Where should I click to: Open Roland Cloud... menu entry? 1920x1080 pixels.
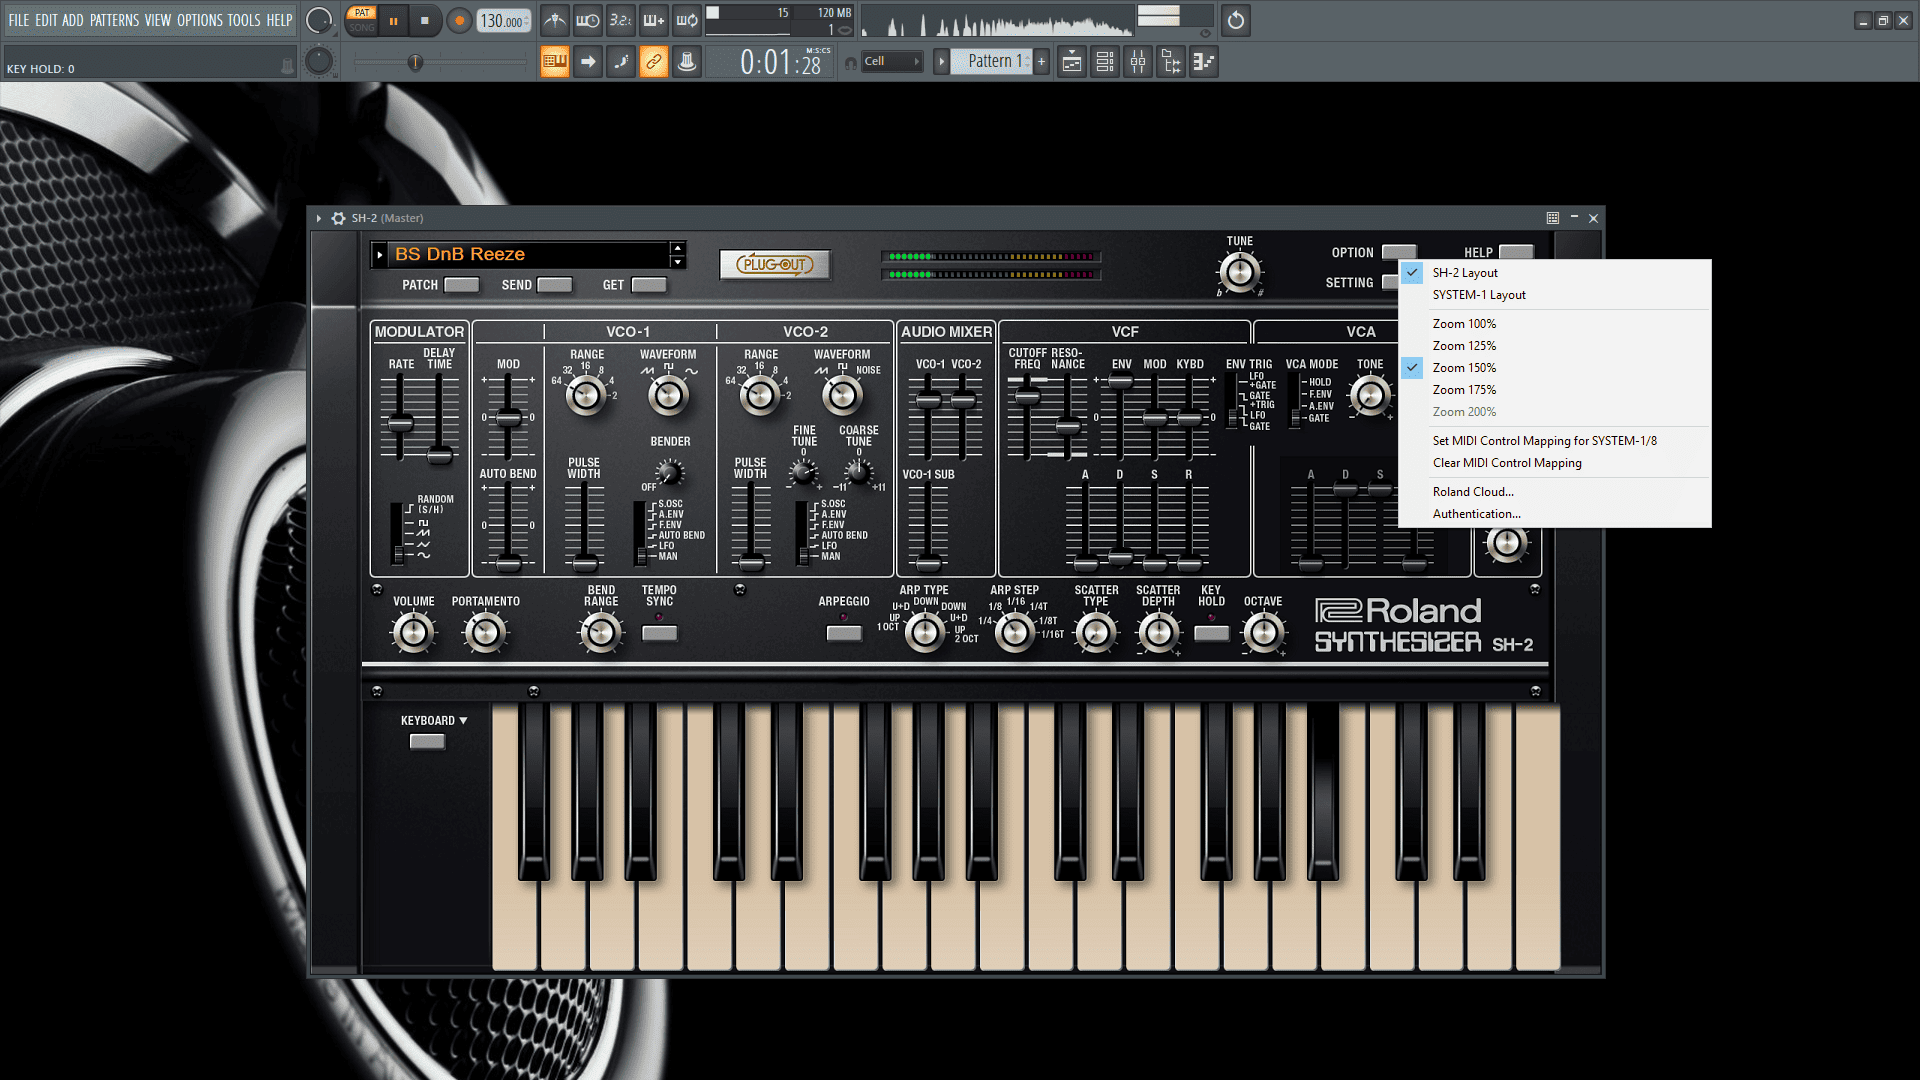[1554, 492]
